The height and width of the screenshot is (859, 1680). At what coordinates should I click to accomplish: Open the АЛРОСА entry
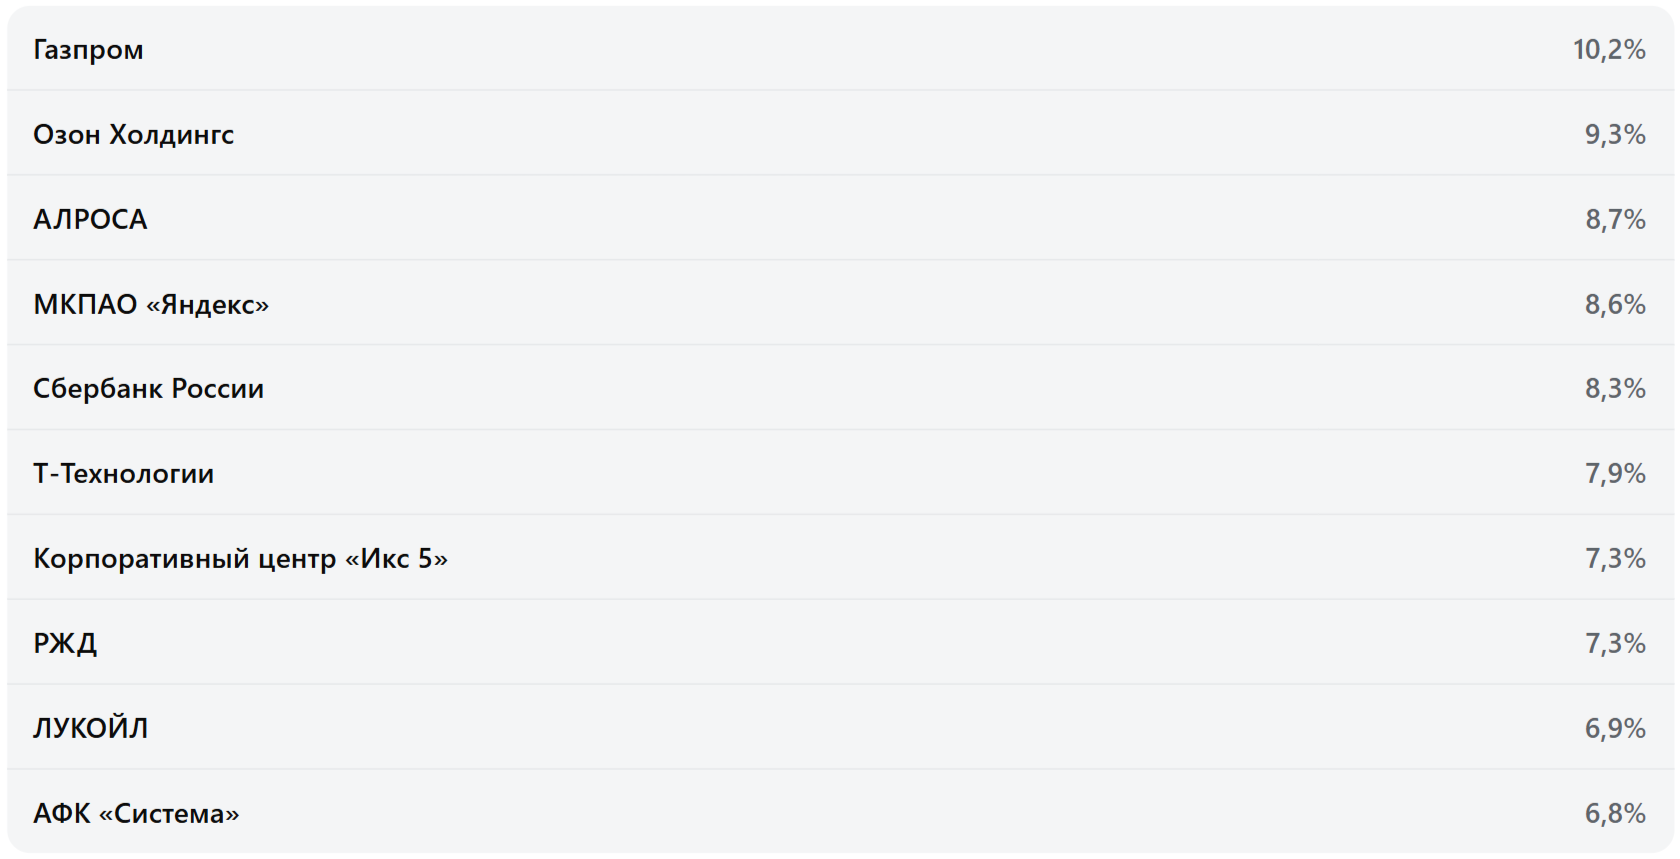pos(90,220)
